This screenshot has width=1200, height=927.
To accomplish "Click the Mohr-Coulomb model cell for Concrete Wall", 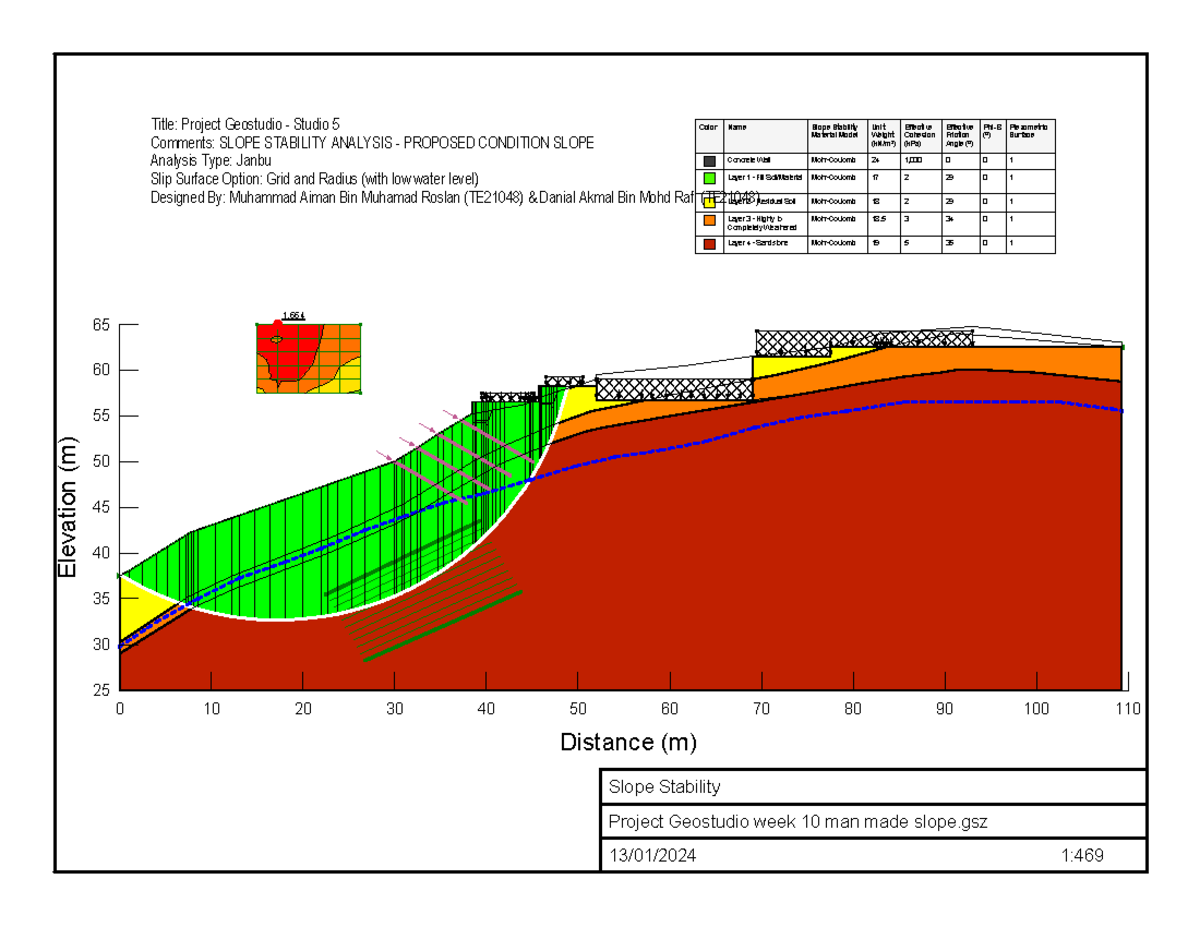I will 832,159.
